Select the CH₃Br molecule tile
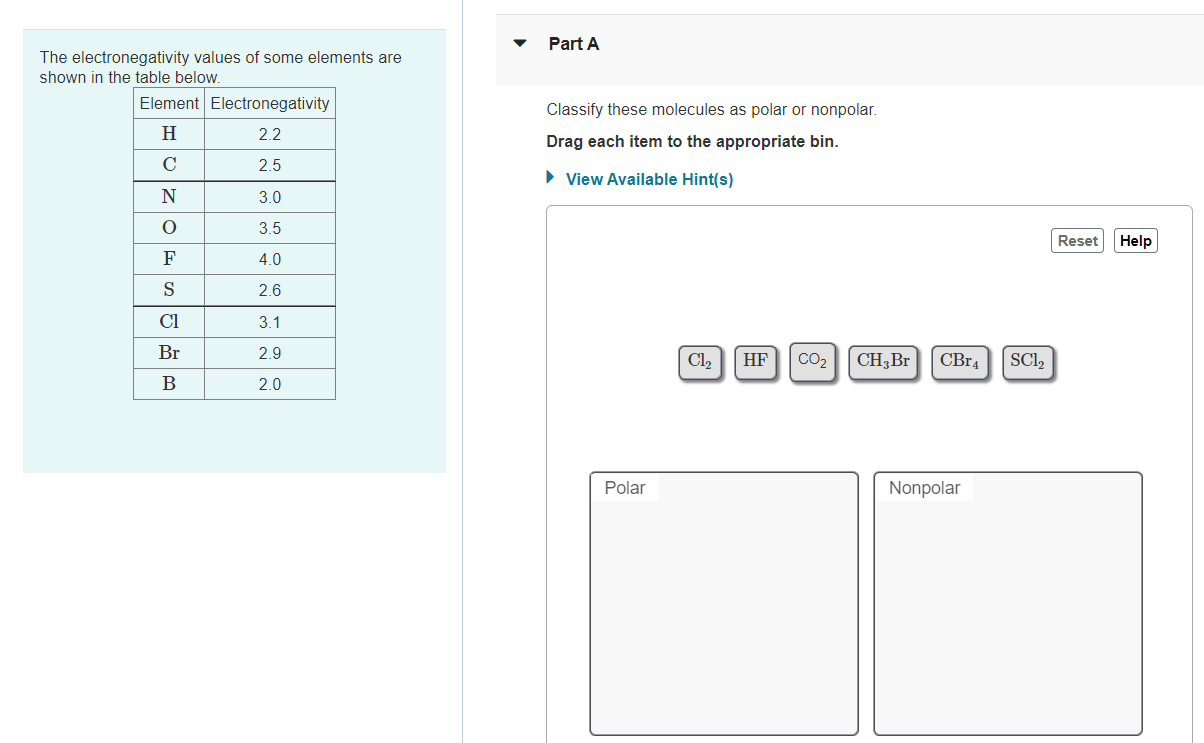1204x743 pixels. point(884,362)
